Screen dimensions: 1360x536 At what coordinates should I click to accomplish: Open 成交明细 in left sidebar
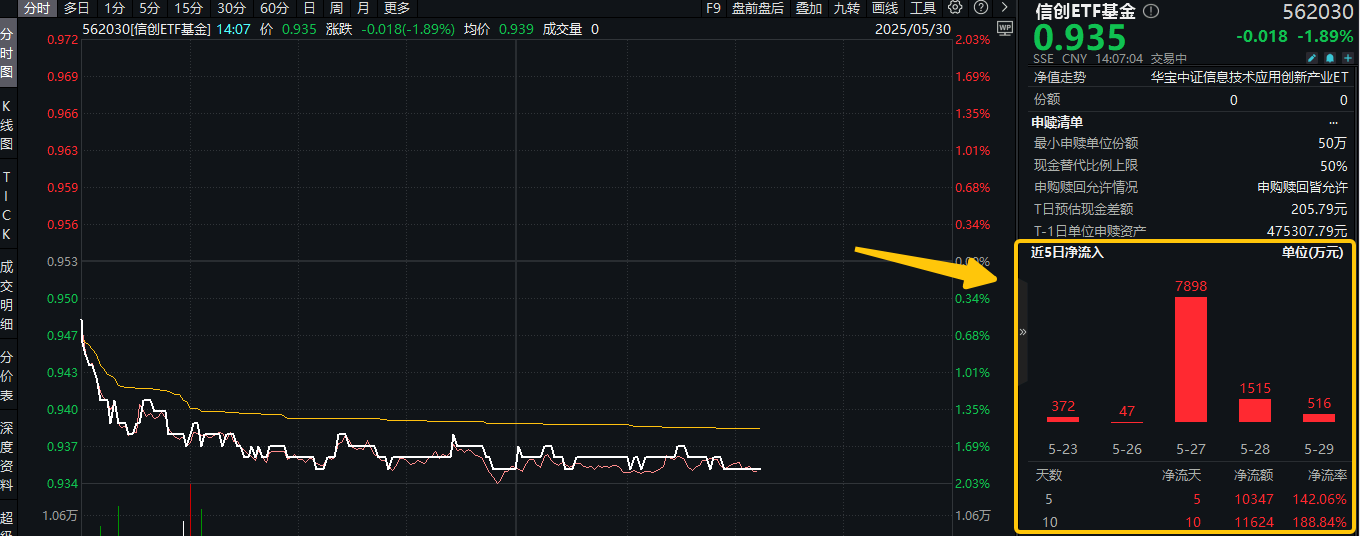coord(7,296)
